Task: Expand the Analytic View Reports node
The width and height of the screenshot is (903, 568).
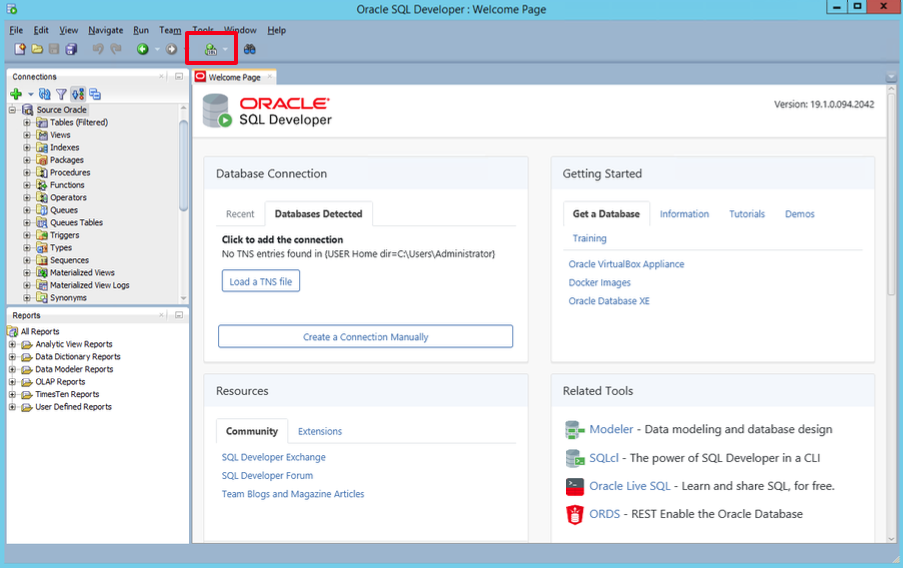Action: click(12, 344)
